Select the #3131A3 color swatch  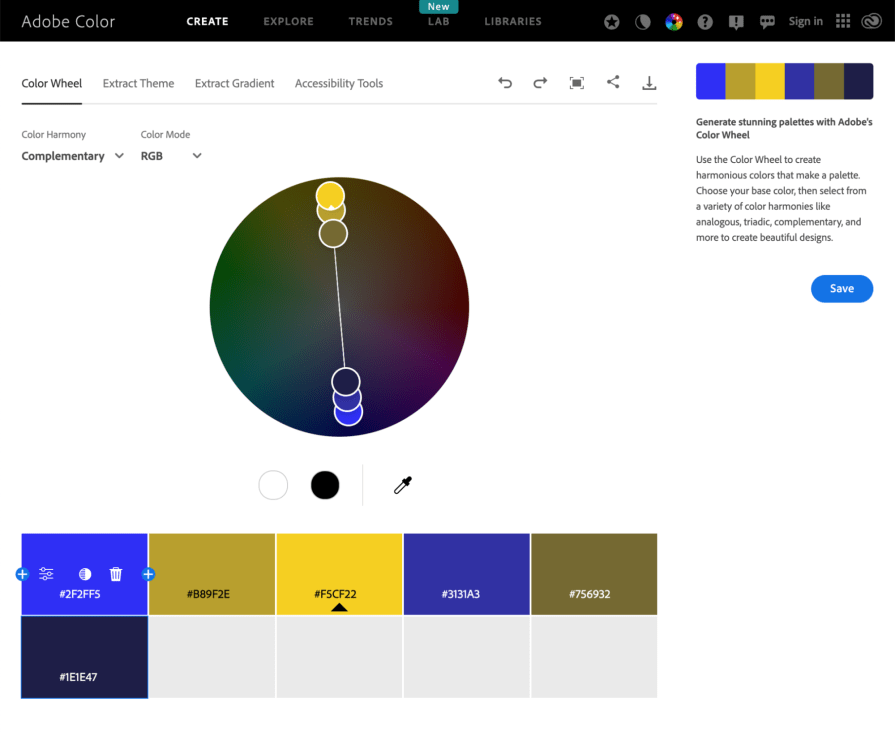[x=466, y=574]
